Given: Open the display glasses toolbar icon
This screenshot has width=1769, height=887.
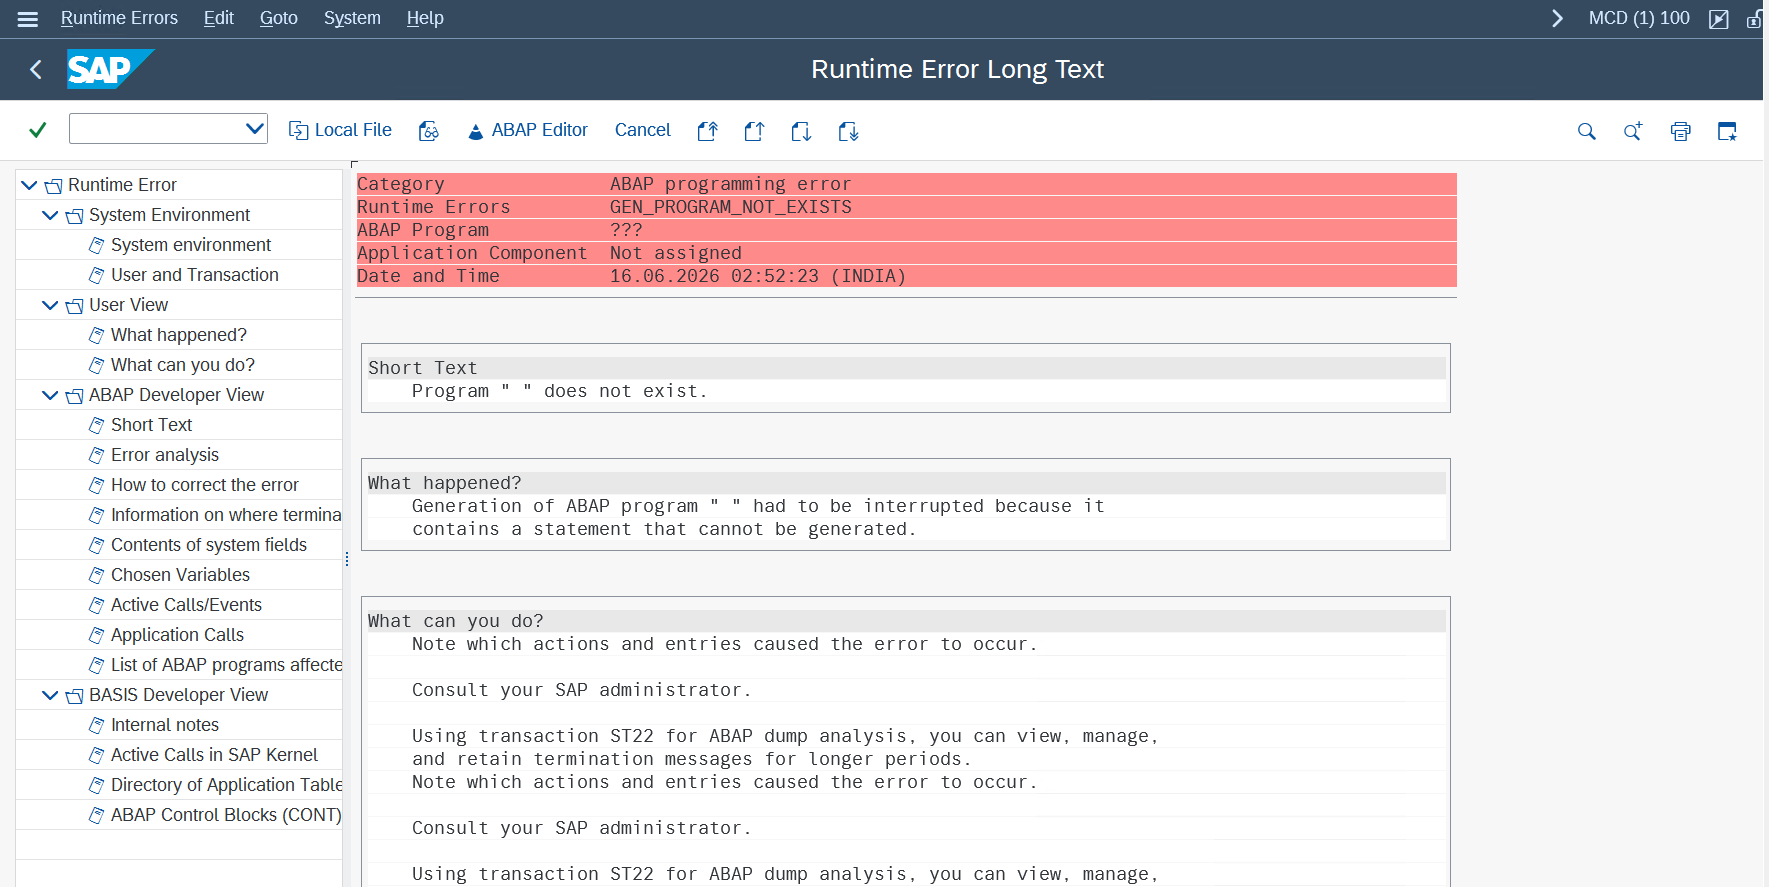Looking at the screenshot, I should (x=429, y=131).
